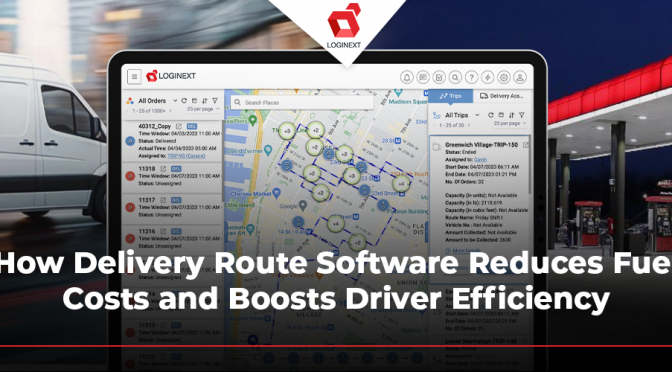
Task: Open the calendar icon in All Trips toolbar
Action: point(501,115)
